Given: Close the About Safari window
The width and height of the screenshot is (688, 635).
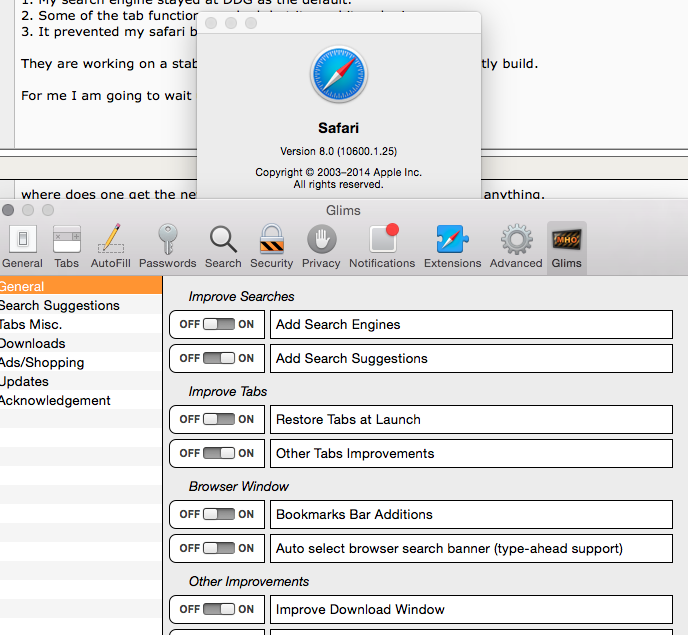Looking at the screenshot, I should (211, 23).
